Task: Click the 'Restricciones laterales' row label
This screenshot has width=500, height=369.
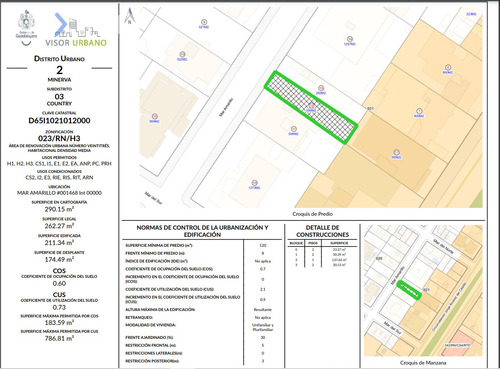Action: 154,353
